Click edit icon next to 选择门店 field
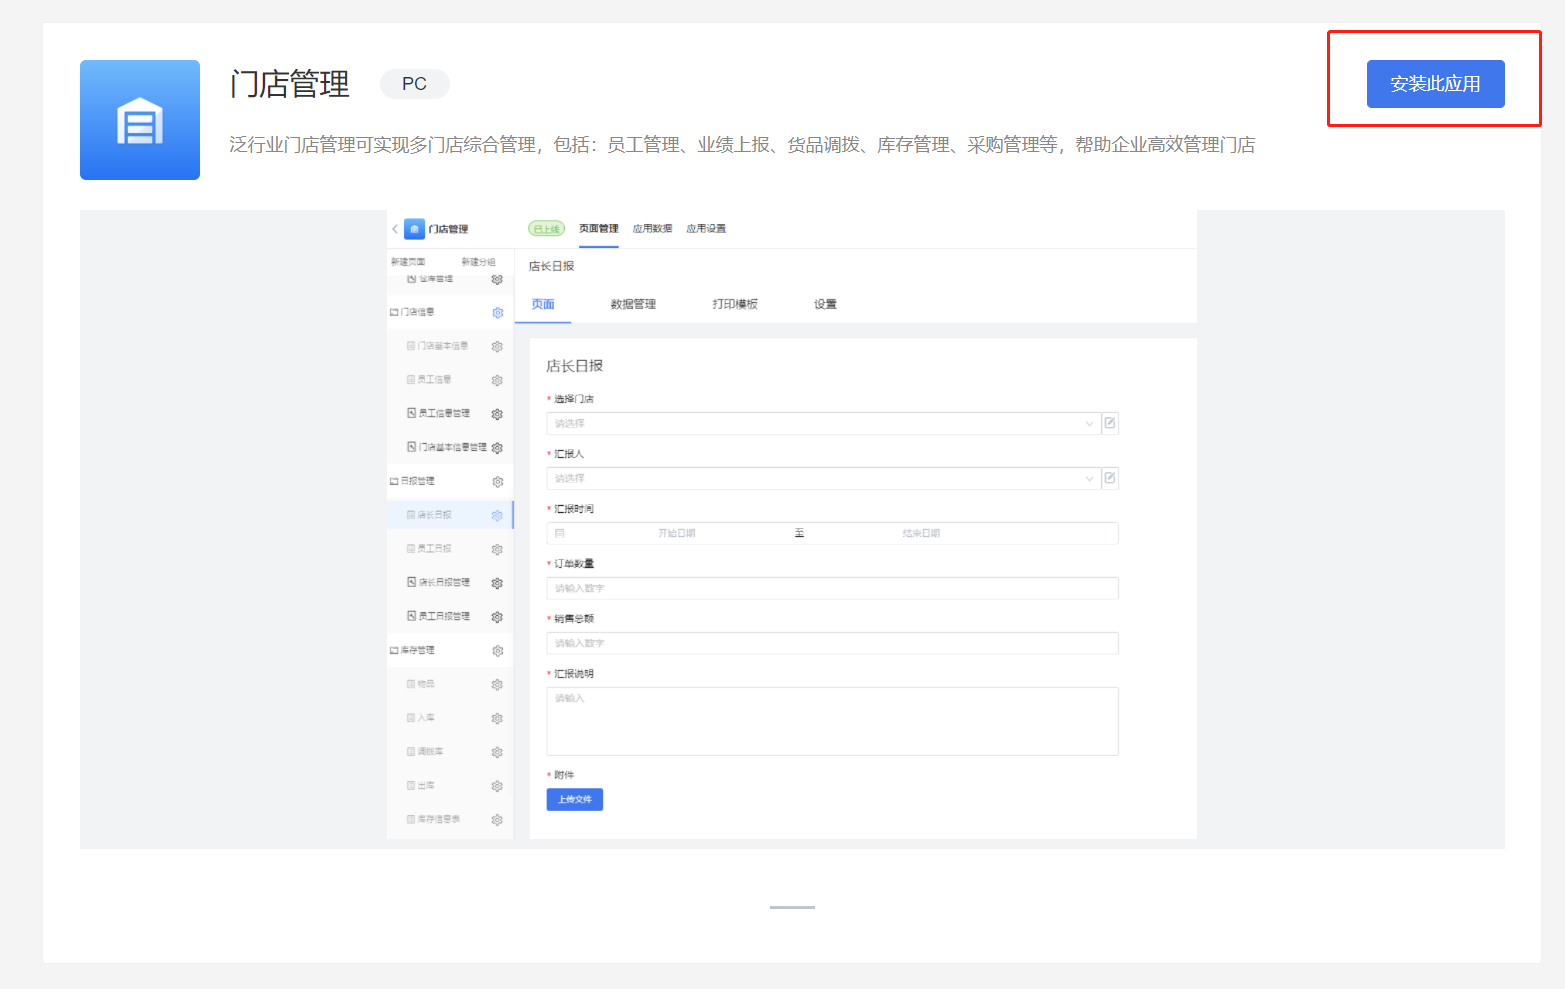 (x=1110, y=423)
